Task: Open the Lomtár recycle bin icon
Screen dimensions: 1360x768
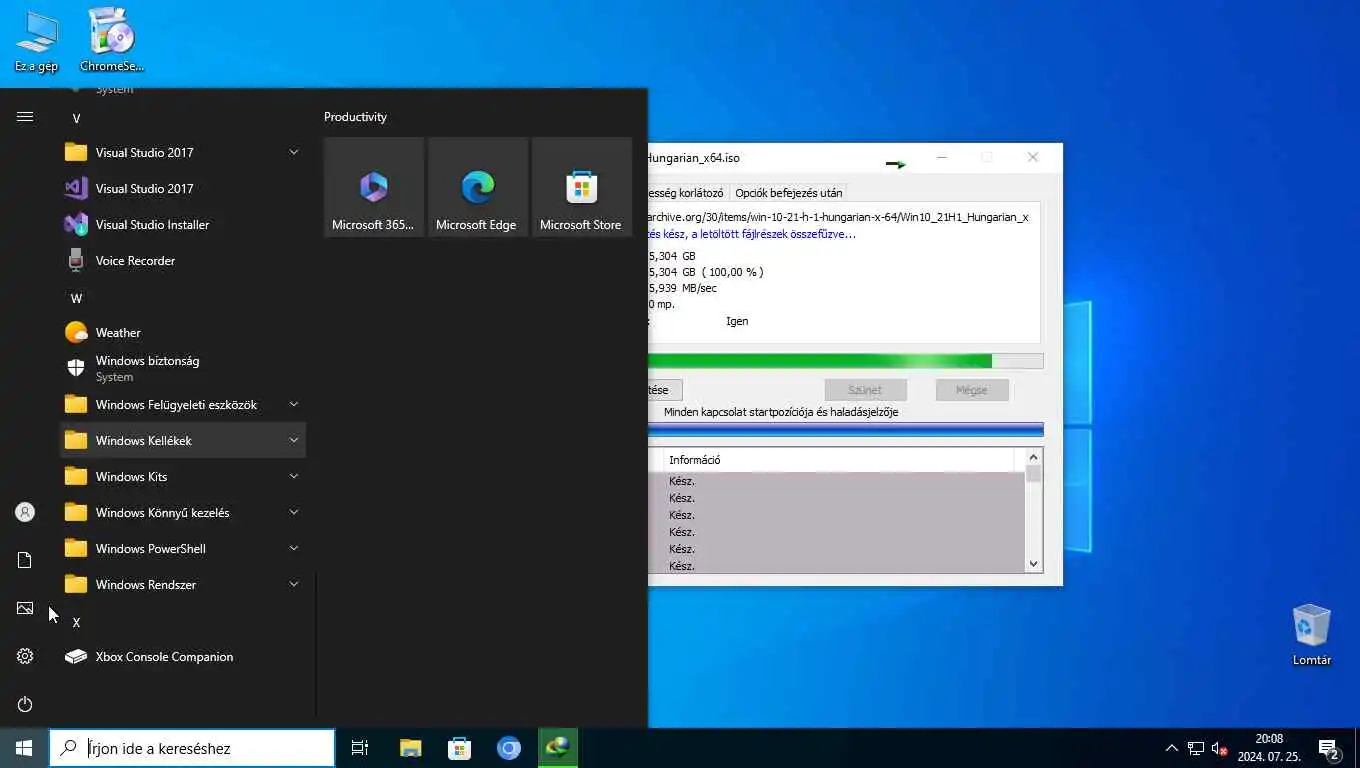Action: point(1311,635)
